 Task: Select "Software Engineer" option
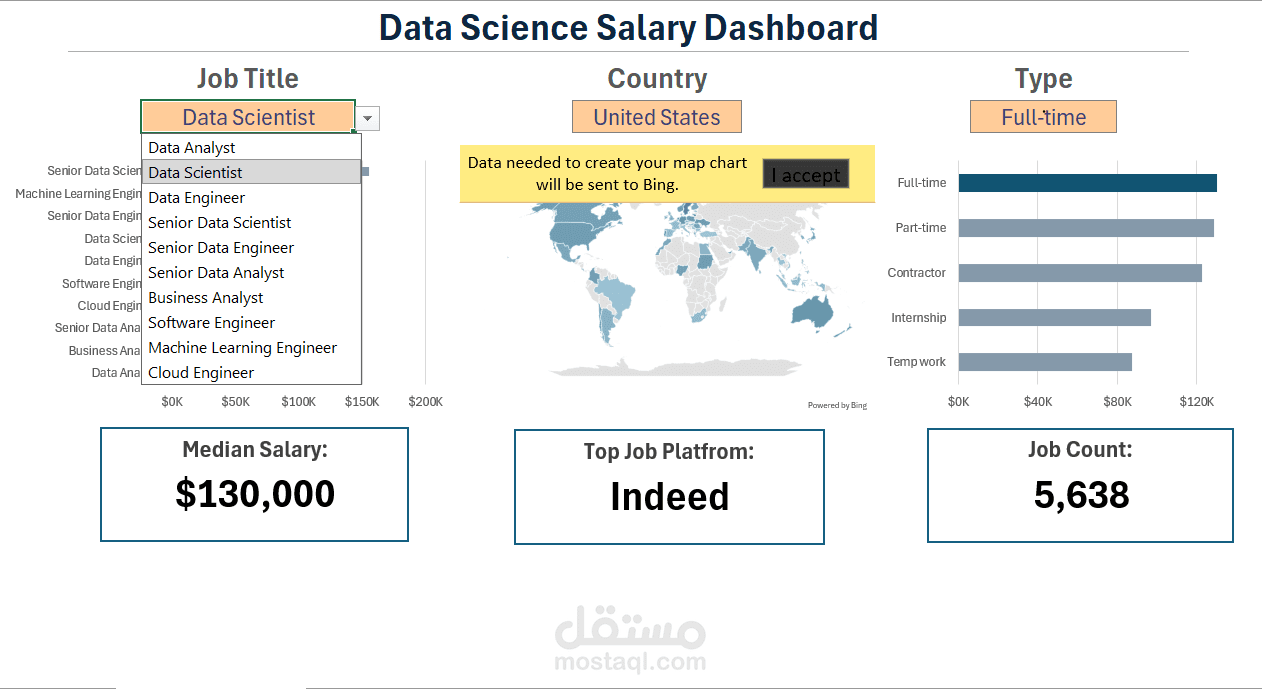(x=210, y=322)
